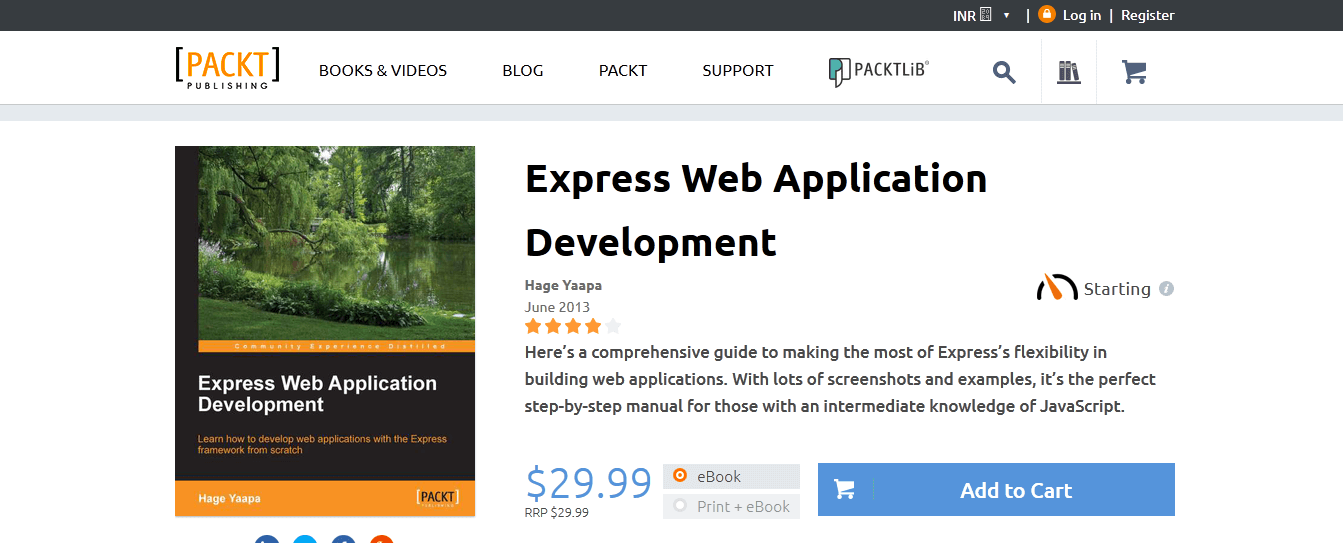This screenshot has height=543, width=1343.
Task: Click the book cover thumbnail
Action: (325, 331)
